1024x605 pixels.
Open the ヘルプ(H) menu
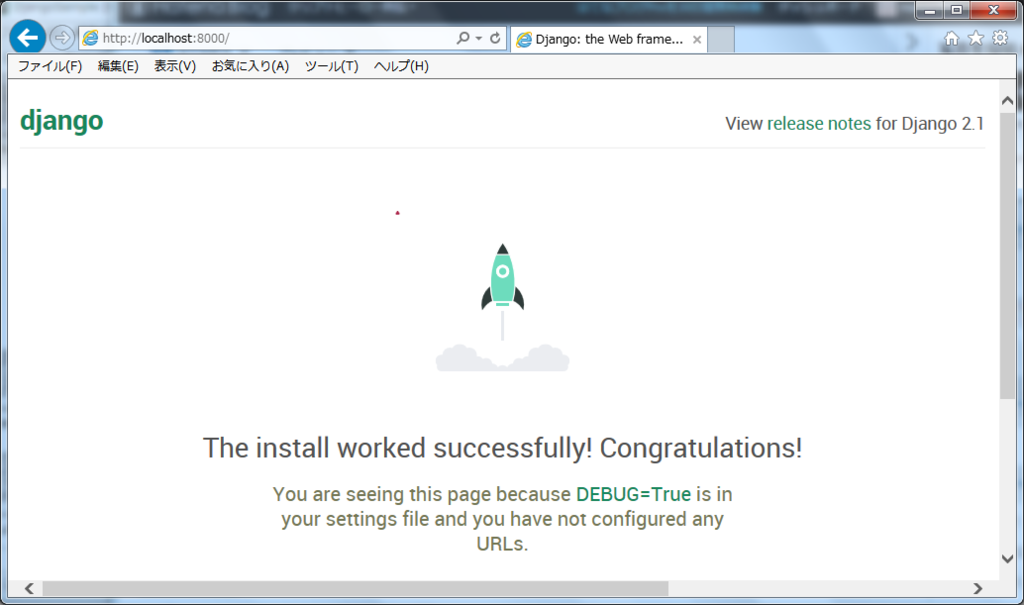(x=401, y=66)
